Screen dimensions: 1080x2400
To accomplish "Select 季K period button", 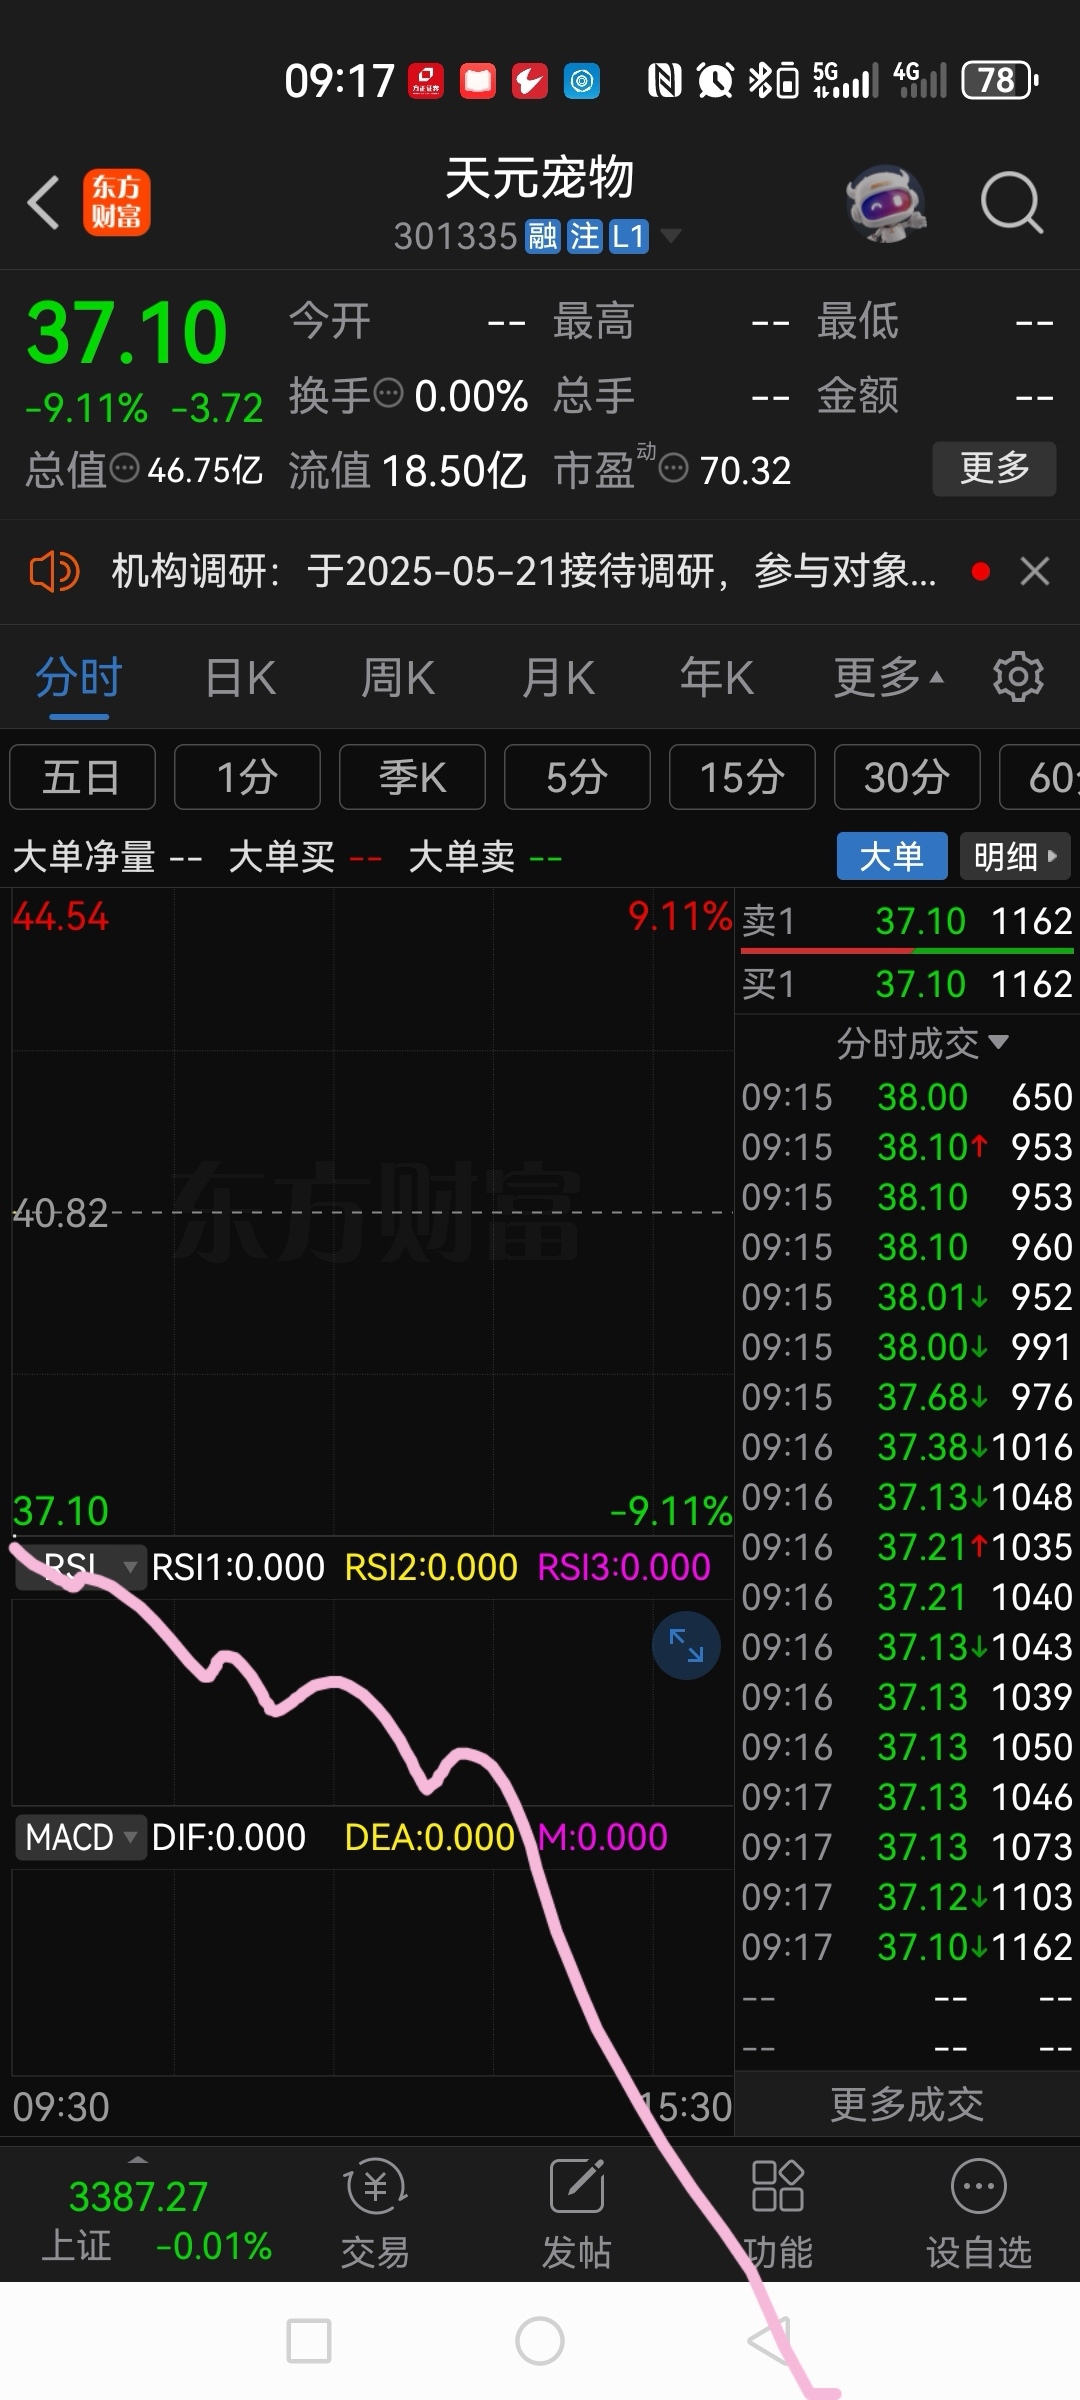I will pyautogui.click(x=412, y=776).
